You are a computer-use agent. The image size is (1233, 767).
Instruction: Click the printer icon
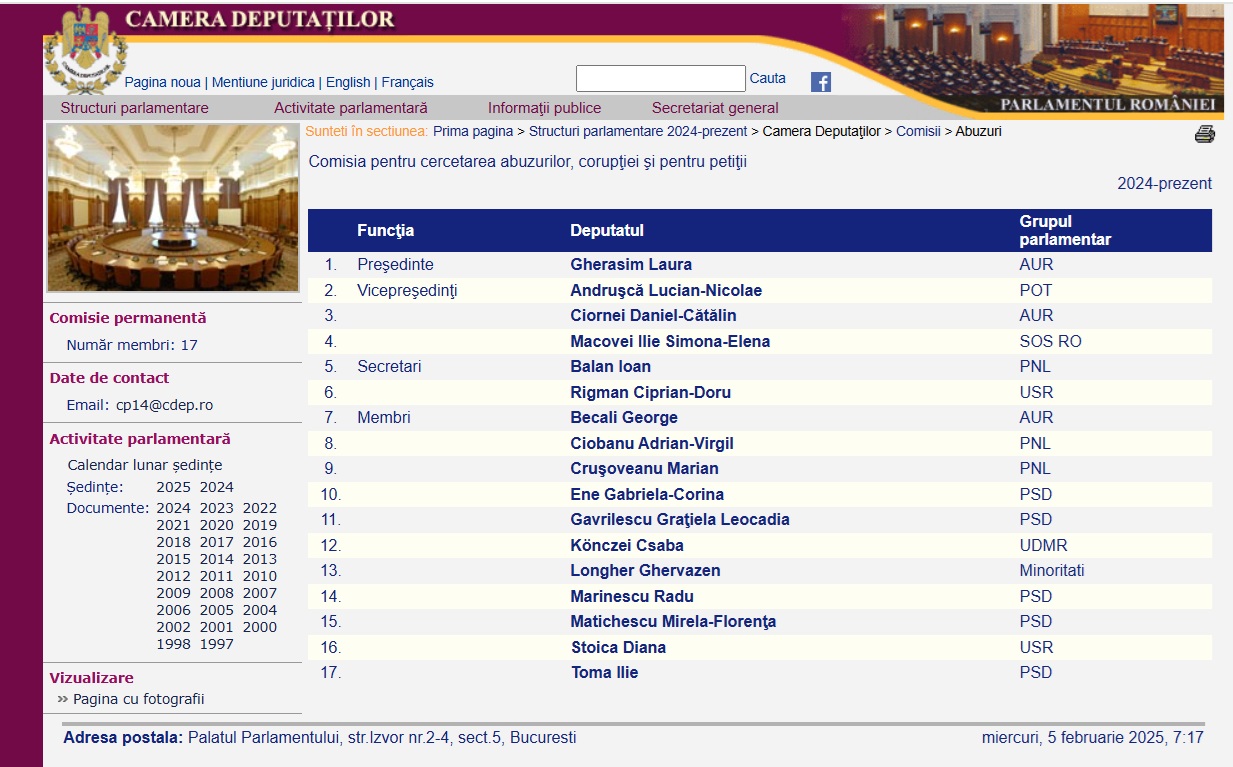1204,134
